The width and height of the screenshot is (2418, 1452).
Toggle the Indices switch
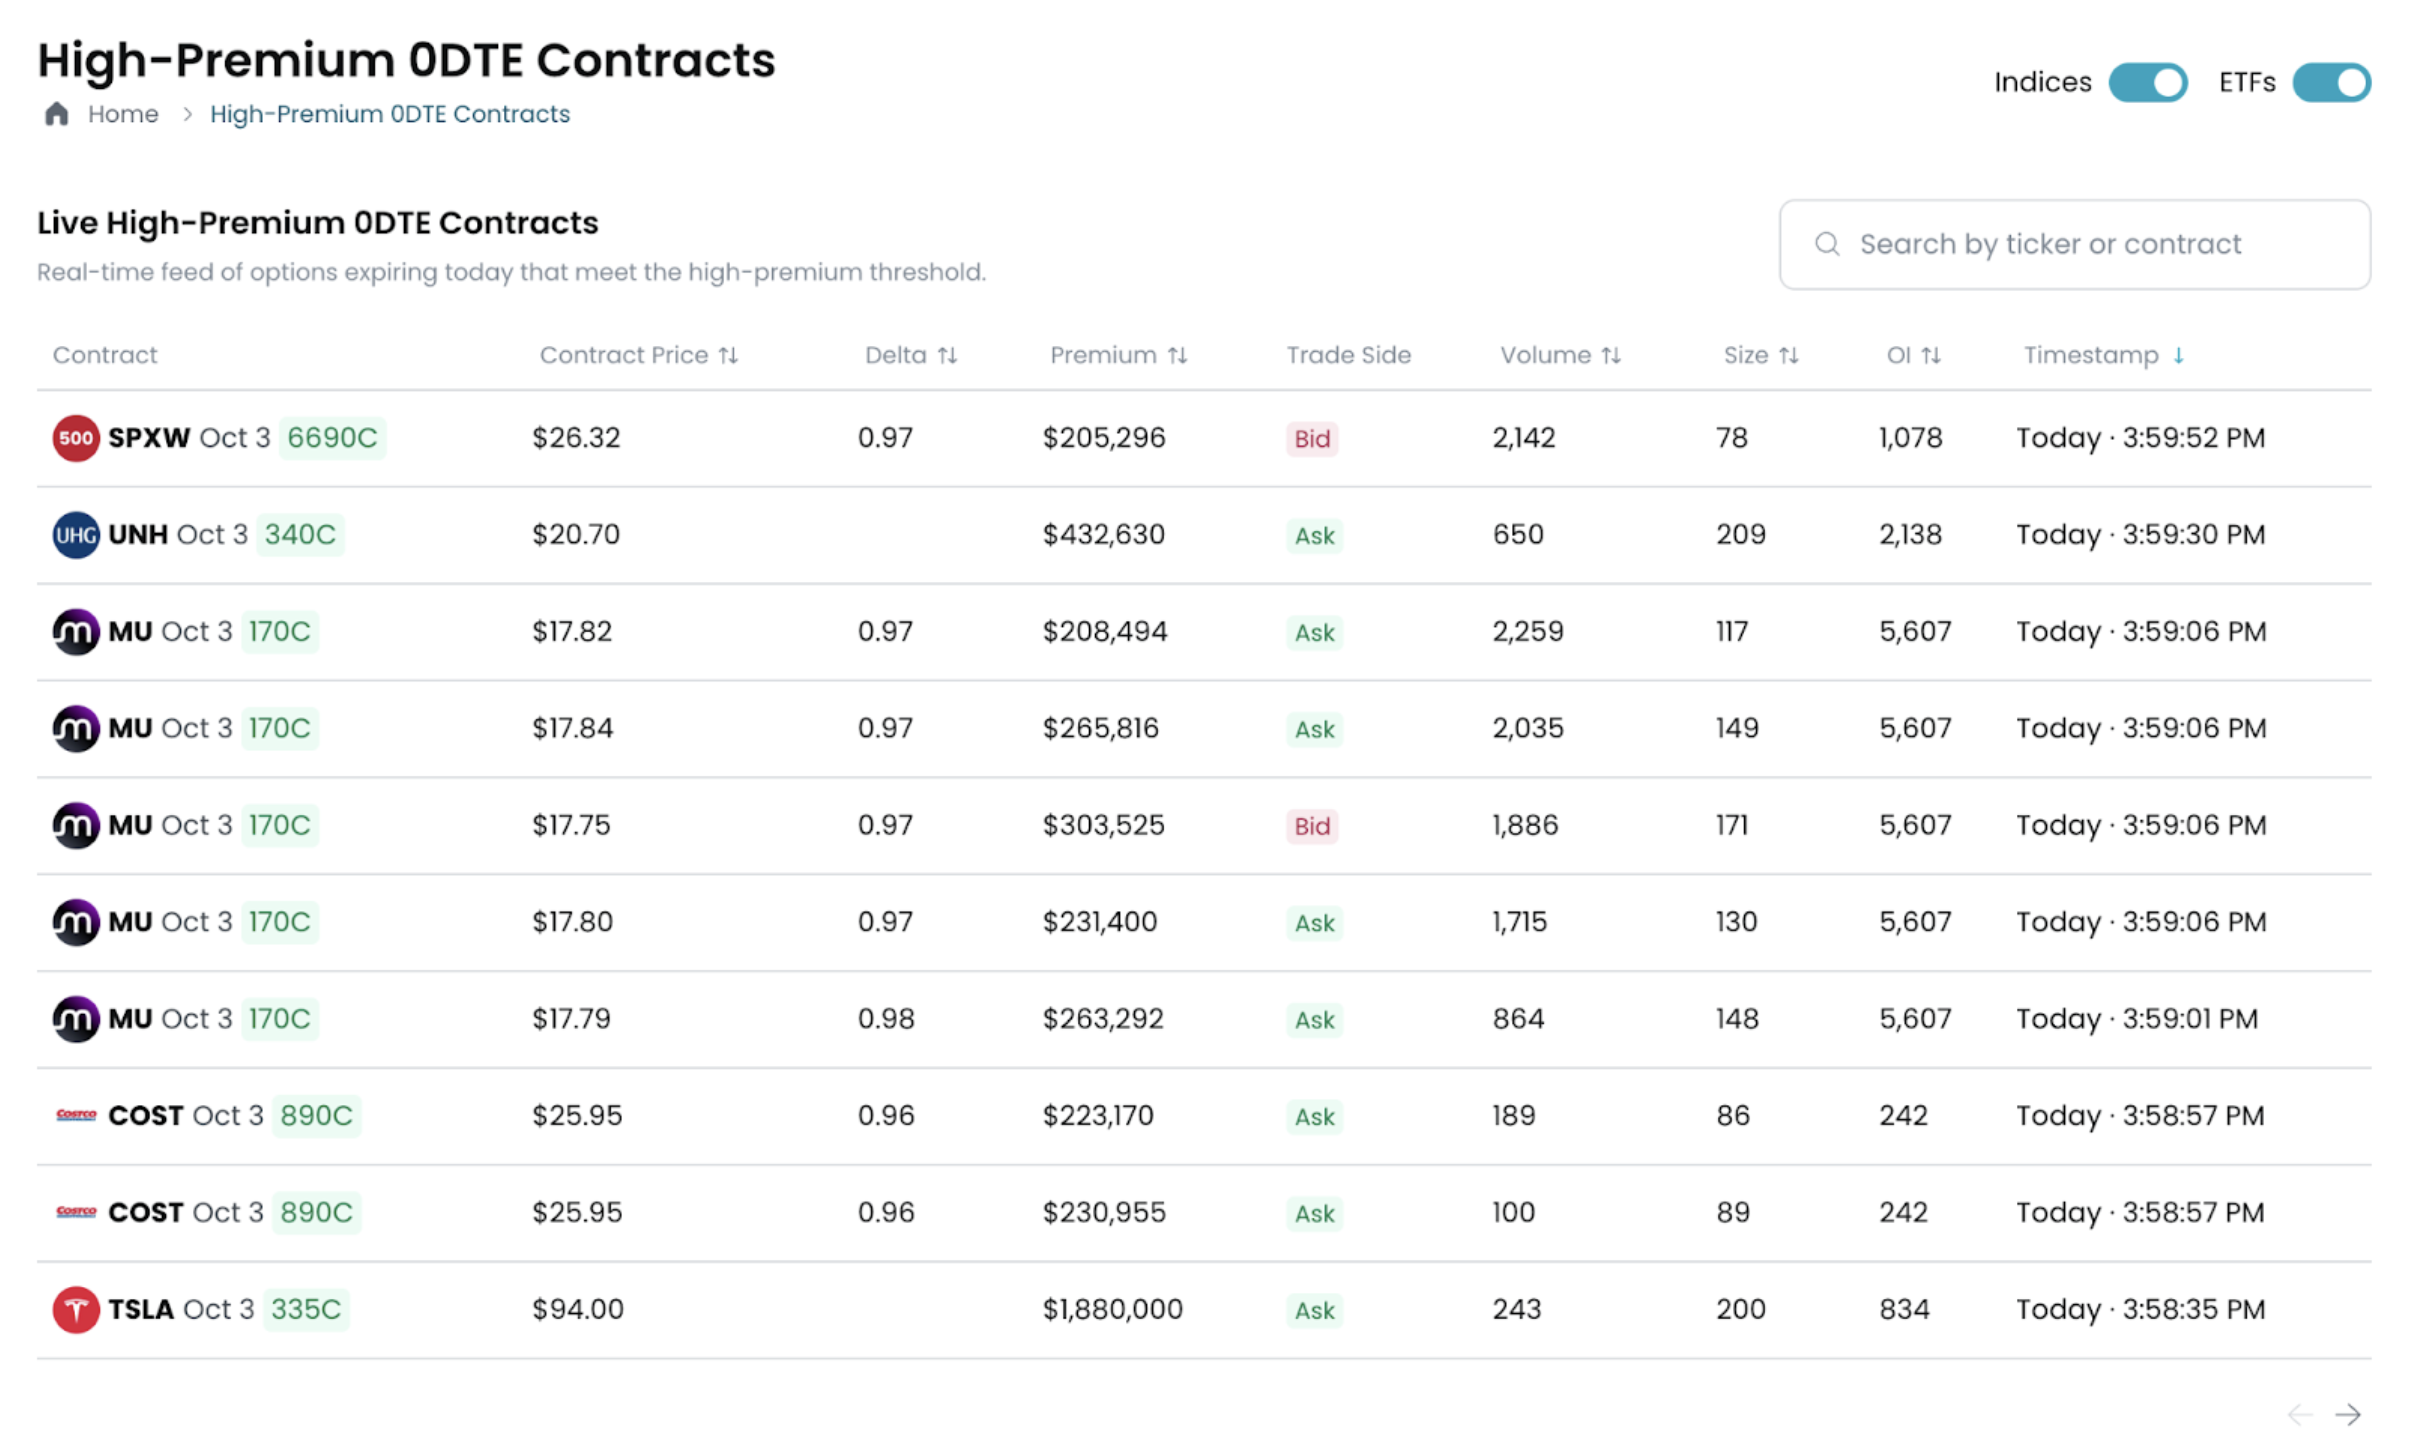coord(2146,82)
